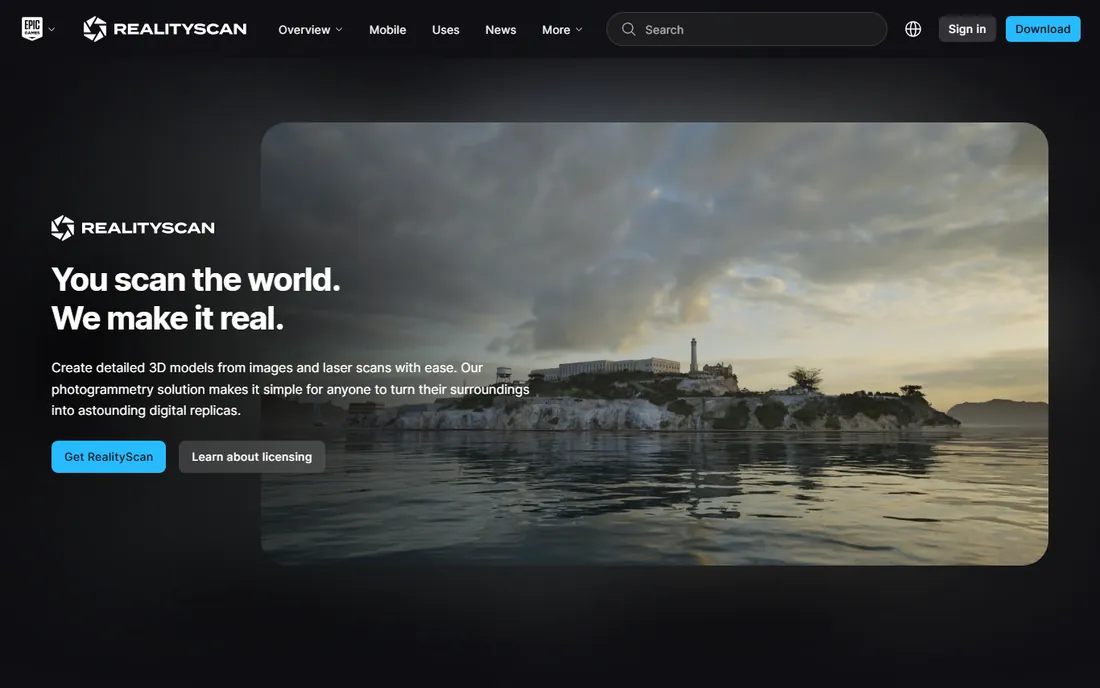
Task: Click the Epic Games logo icon
Action: tap(32, 29)
